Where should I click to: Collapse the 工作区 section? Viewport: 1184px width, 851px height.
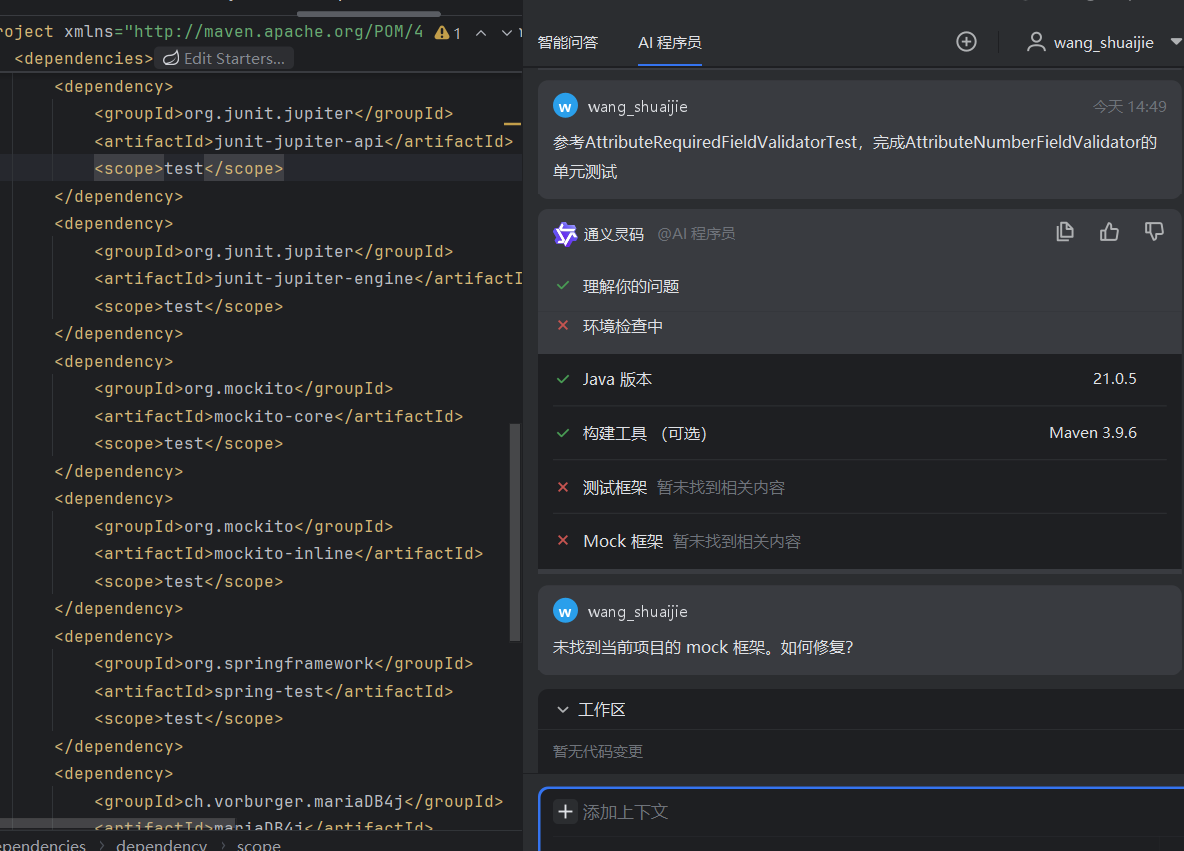562,710
